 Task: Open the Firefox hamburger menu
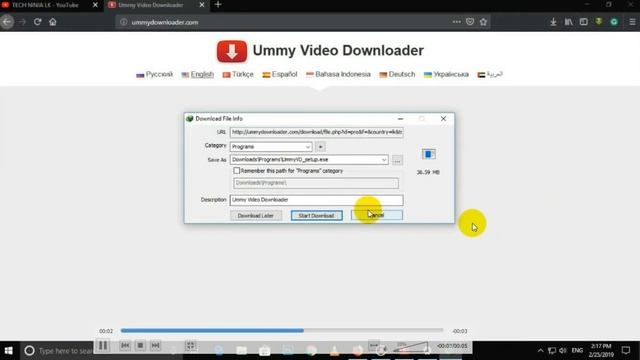(x=632, y=22)
